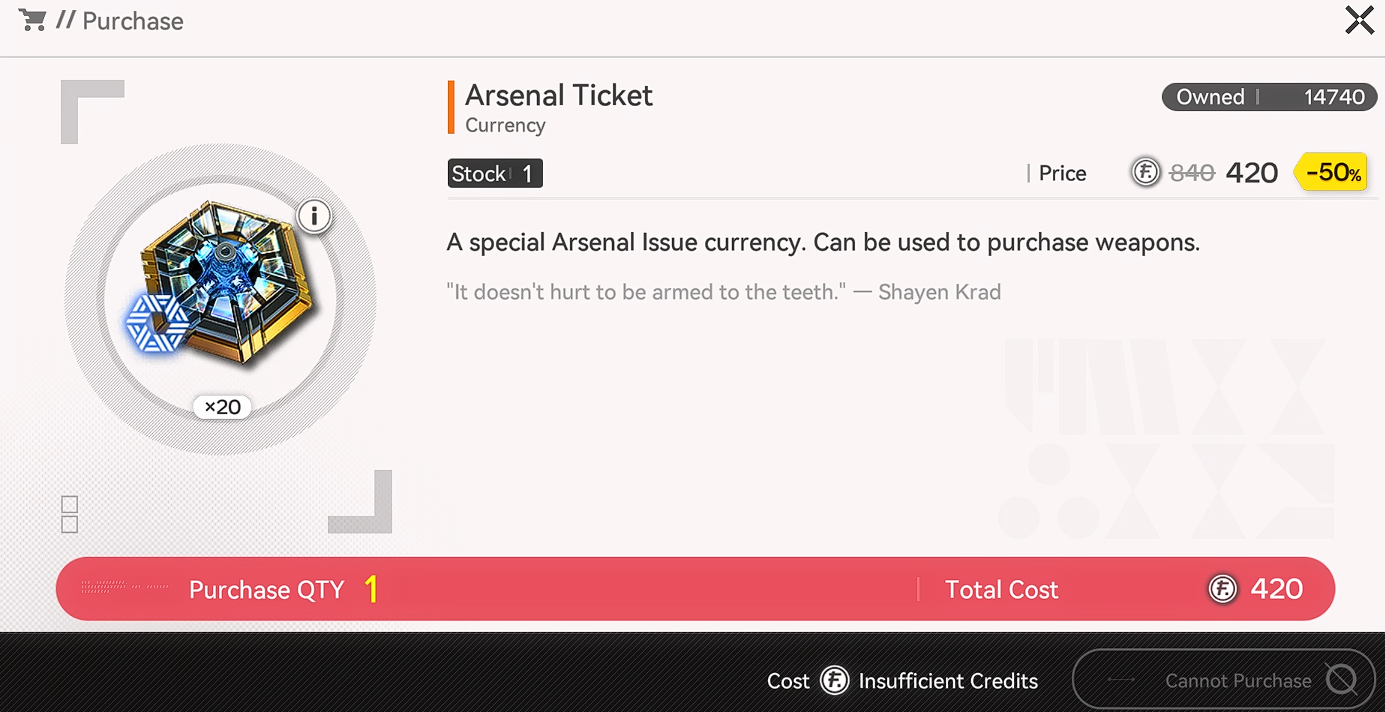Open the item info icon
1385x712 pixels.
click(x=315, y=216)
